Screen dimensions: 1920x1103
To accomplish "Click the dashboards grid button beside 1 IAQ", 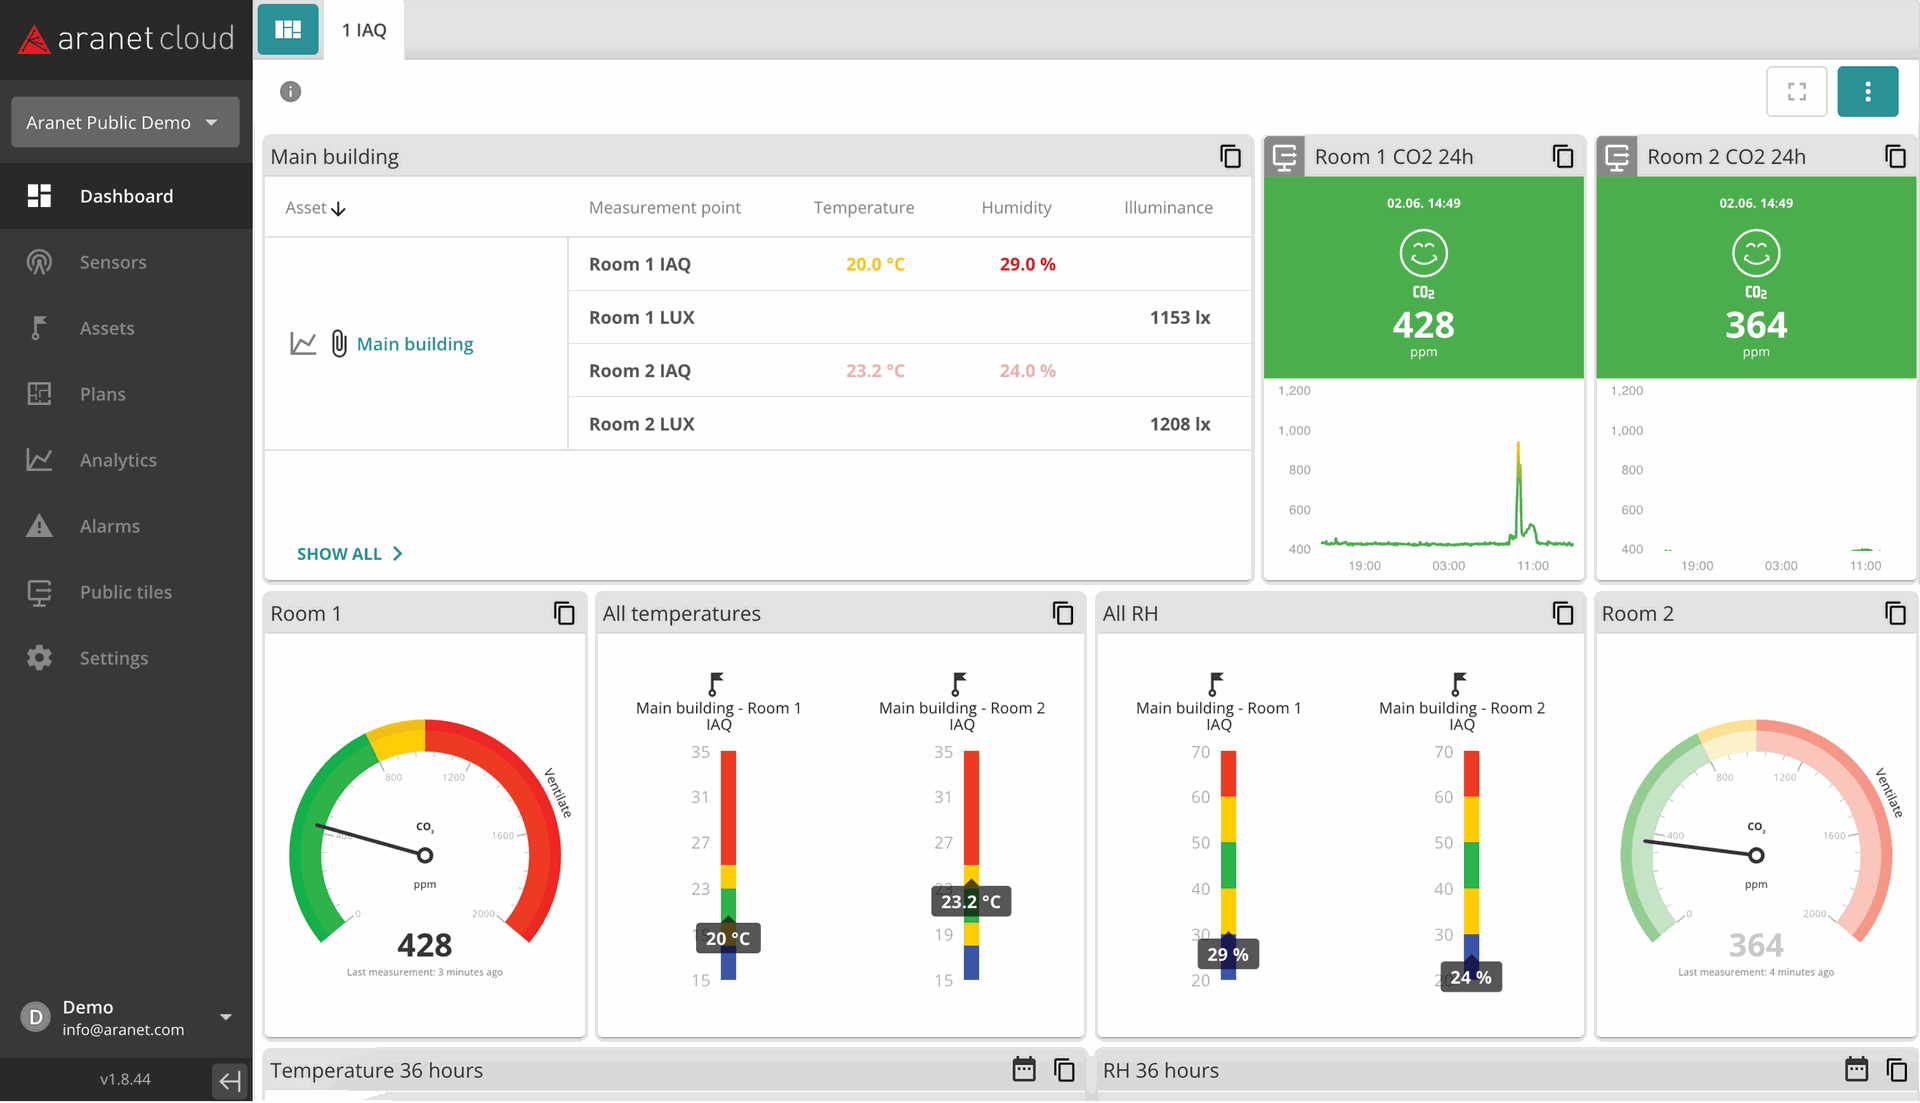I will coord(288,30).
